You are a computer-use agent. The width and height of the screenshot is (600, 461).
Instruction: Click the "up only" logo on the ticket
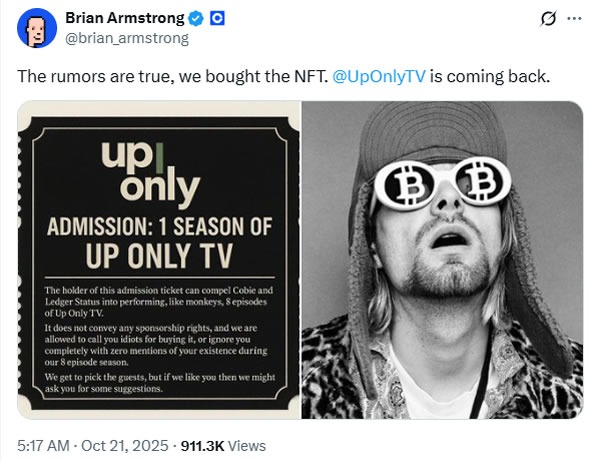[151, 172]
